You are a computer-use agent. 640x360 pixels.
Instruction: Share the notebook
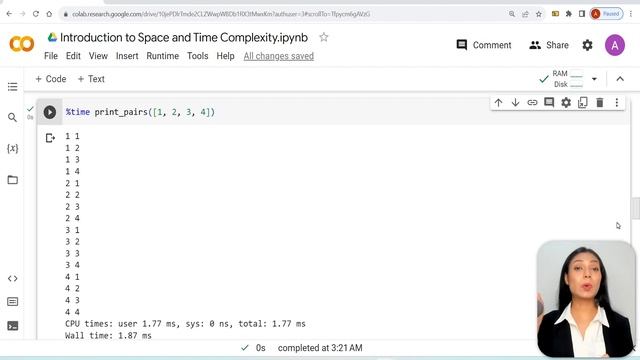pyautogui.click(x=549, y=45)
